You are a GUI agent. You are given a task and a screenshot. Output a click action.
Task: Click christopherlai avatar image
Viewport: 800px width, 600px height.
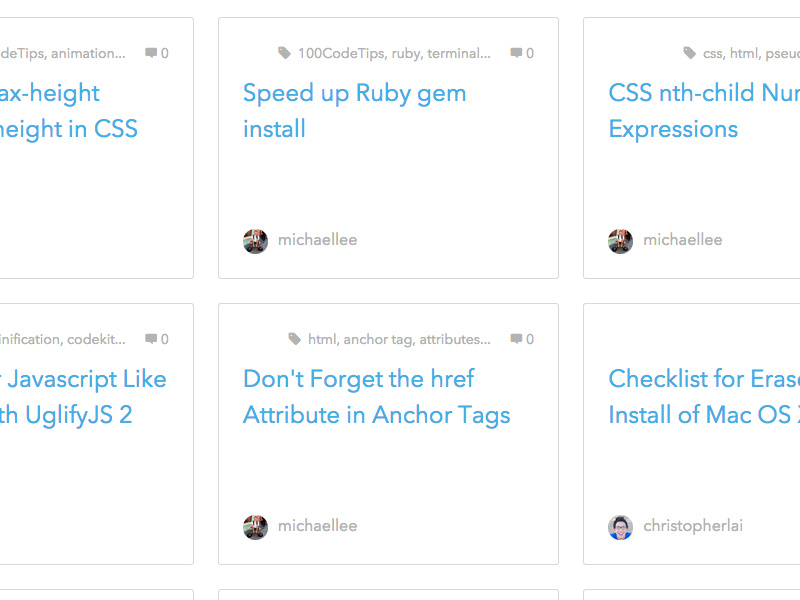coord(621,527)
